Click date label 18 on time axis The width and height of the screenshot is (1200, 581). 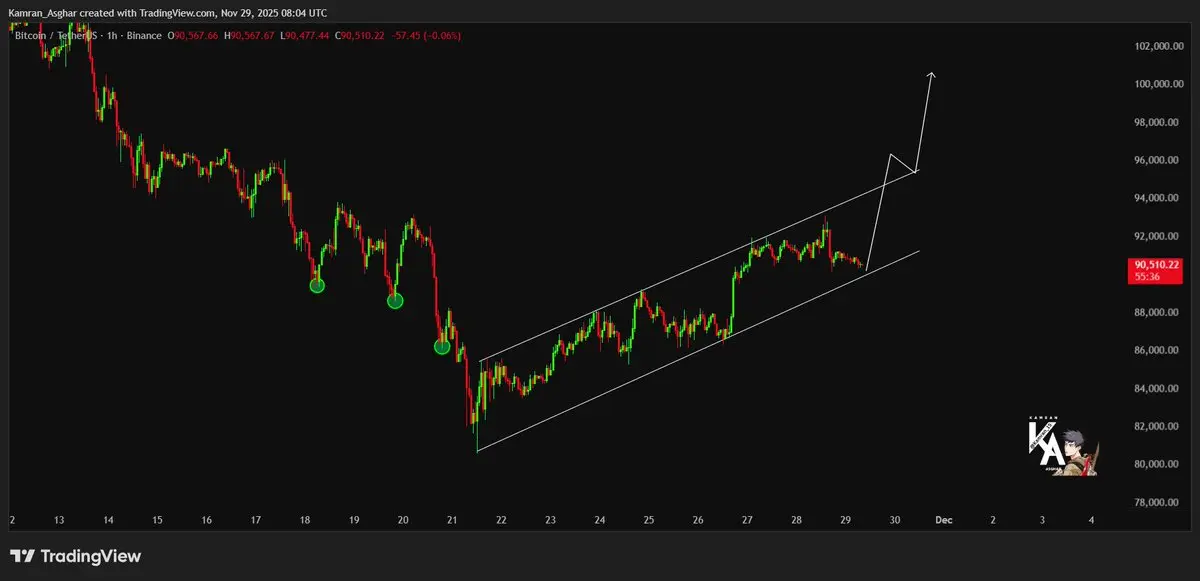305,521
